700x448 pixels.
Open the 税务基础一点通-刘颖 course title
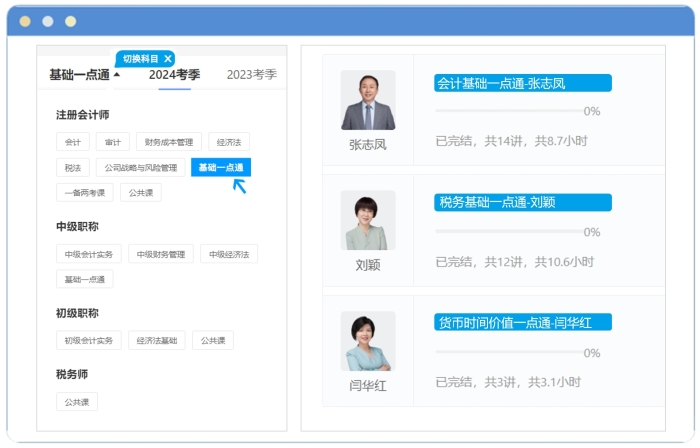click(523, 203)
